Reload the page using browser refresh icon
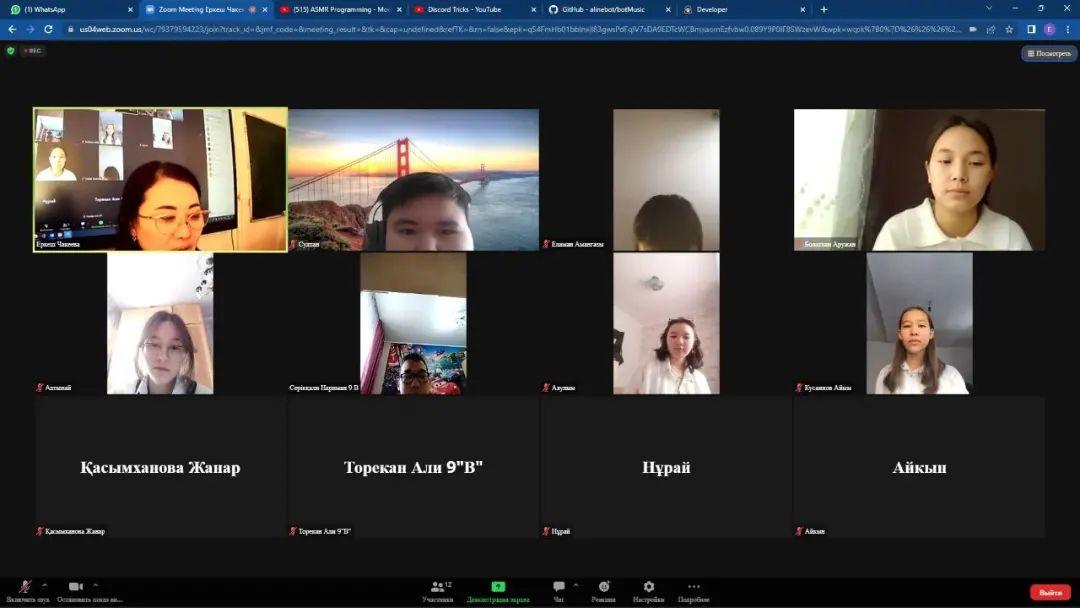 pyautogui.click(x=48, y=29)
